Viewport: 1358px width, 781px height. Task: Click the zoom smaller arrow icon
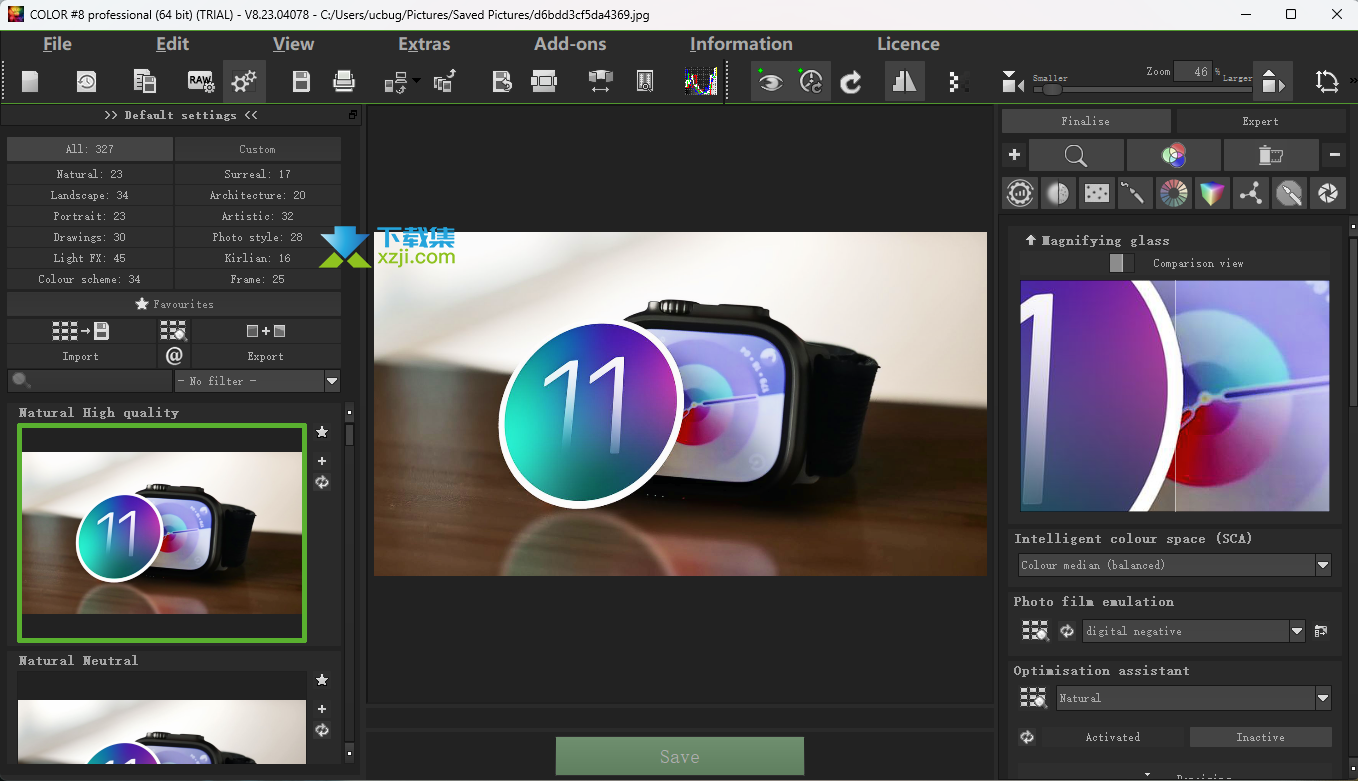coord(1012,82)
